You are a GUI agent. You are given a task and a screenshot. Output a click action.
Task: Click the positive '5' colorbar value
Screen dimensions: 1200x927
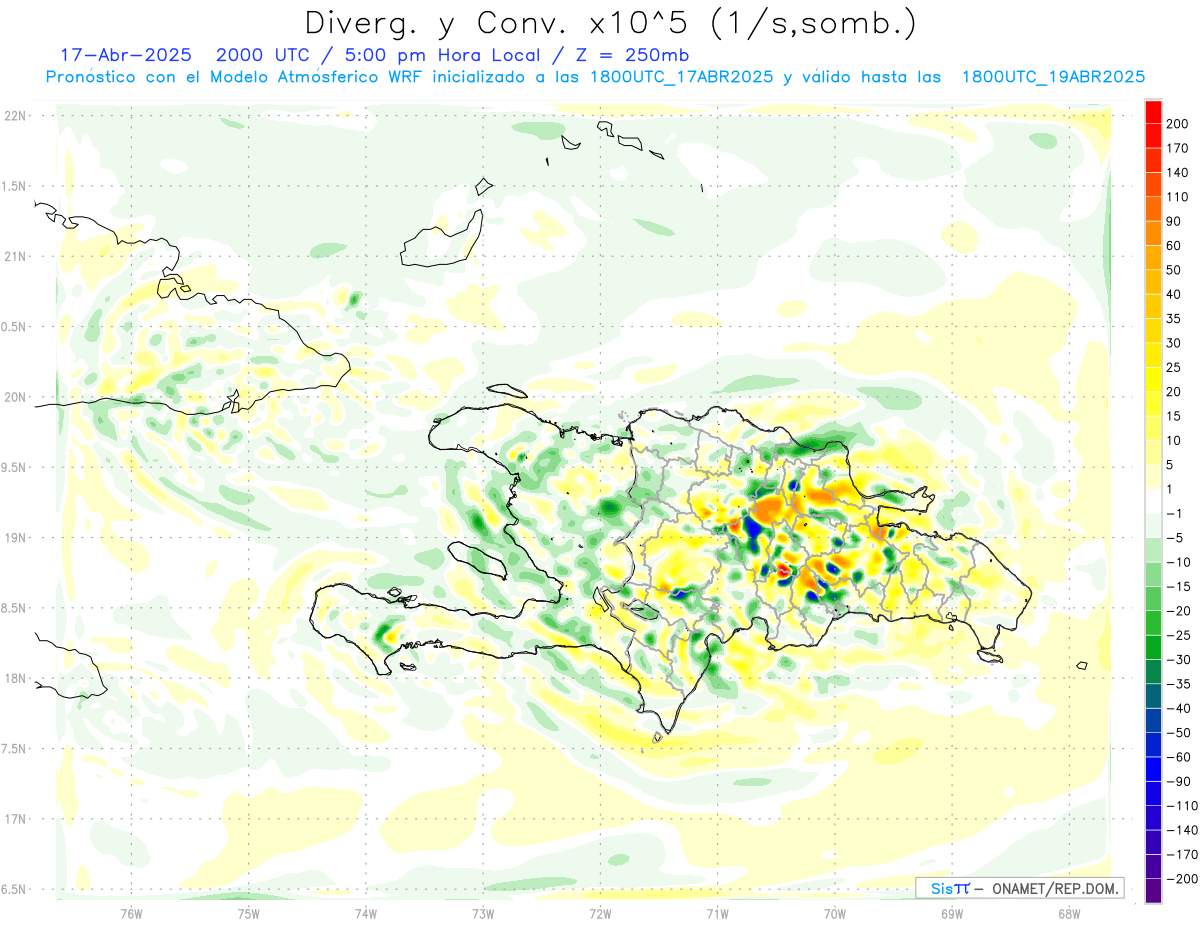tap(1171, 465)
